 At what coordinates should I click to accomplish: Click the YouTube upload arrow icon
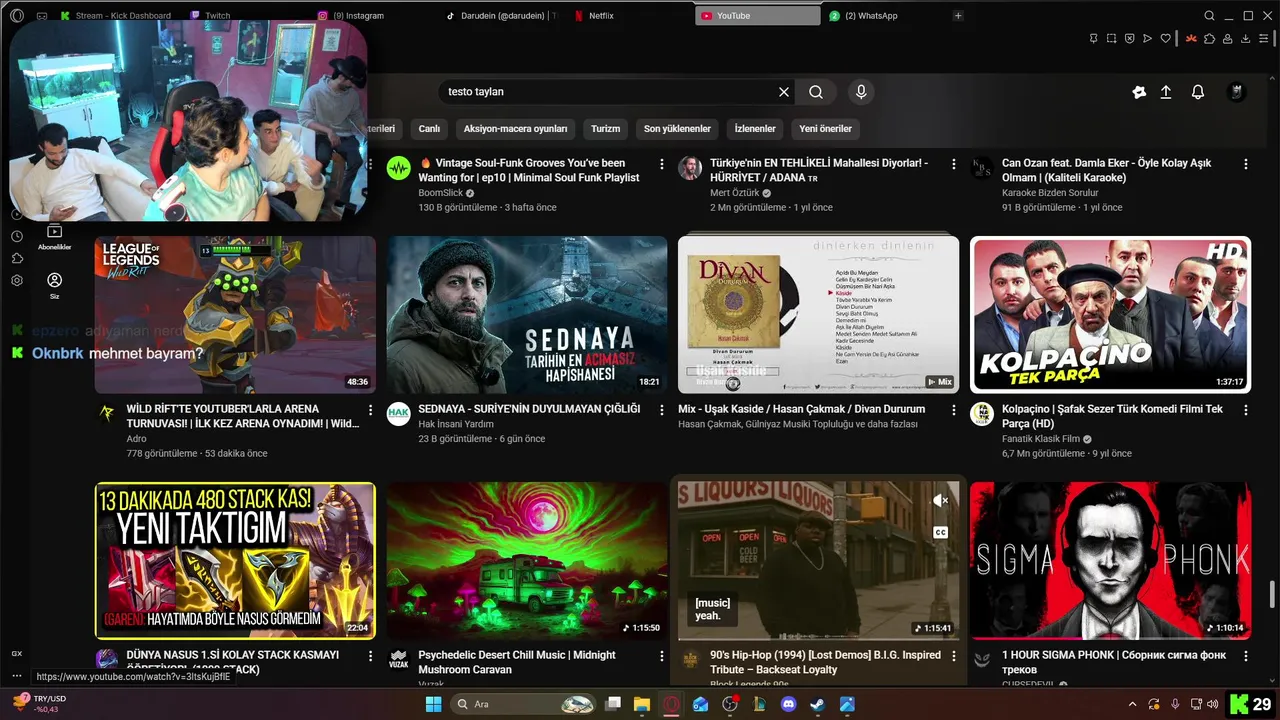1166,92
